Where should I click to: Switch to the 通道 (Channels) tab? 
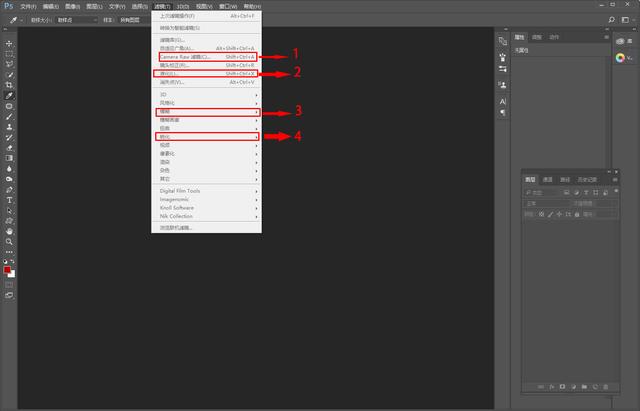pos(547,180)
